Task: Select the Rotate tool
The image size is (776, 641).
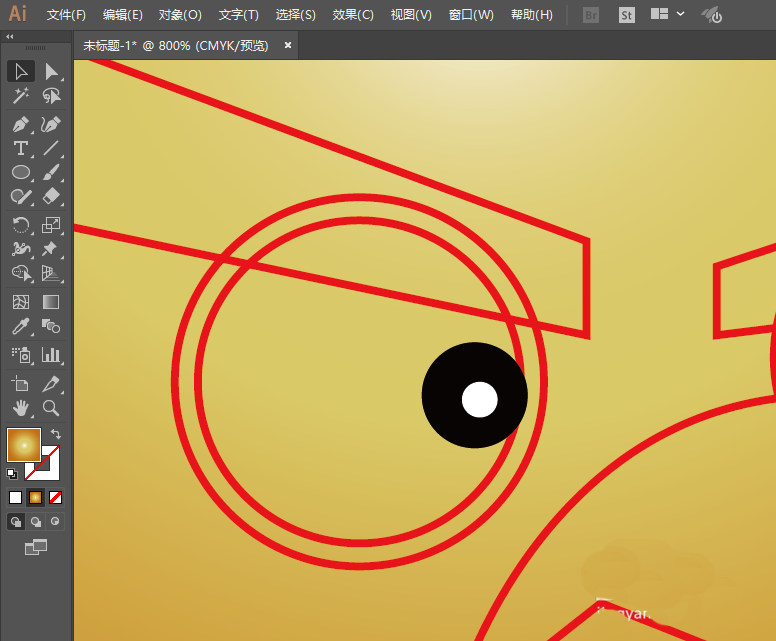Action: pyautogui.click(x=21, y=225)
